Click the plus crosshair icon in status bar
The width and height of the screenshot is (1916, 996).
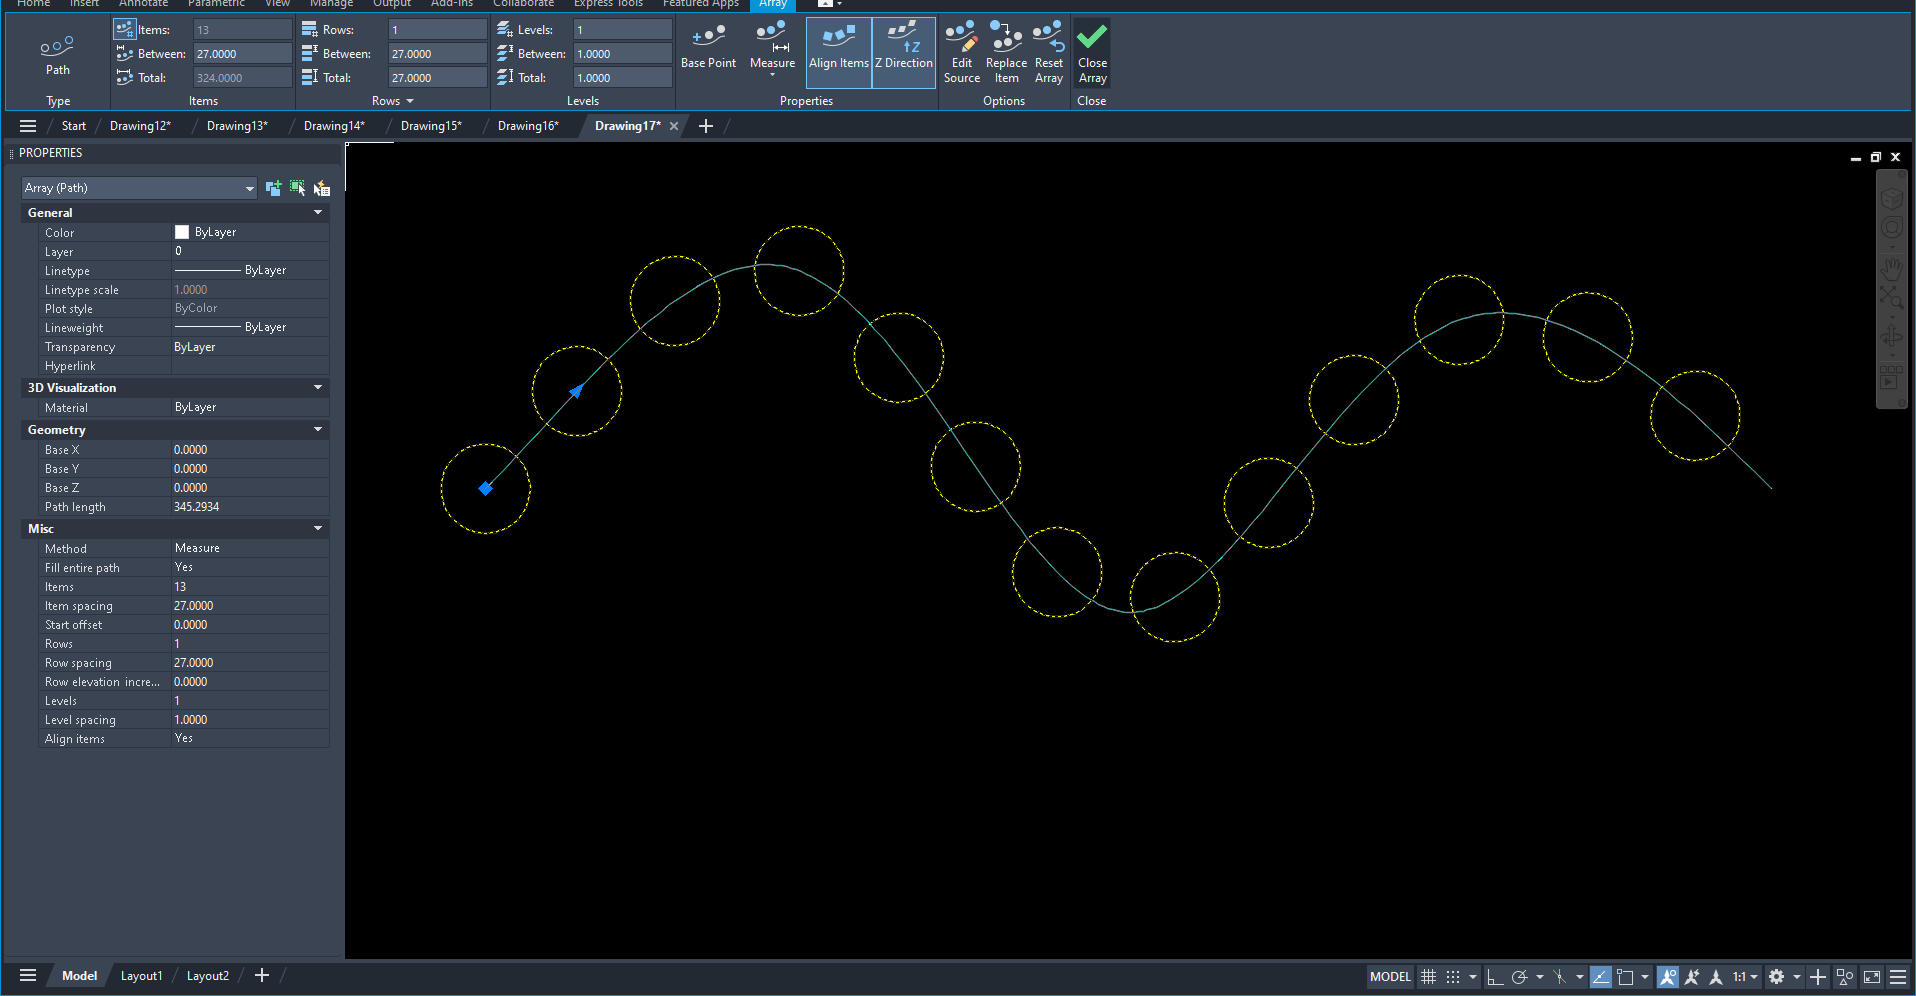(1818, 977)
